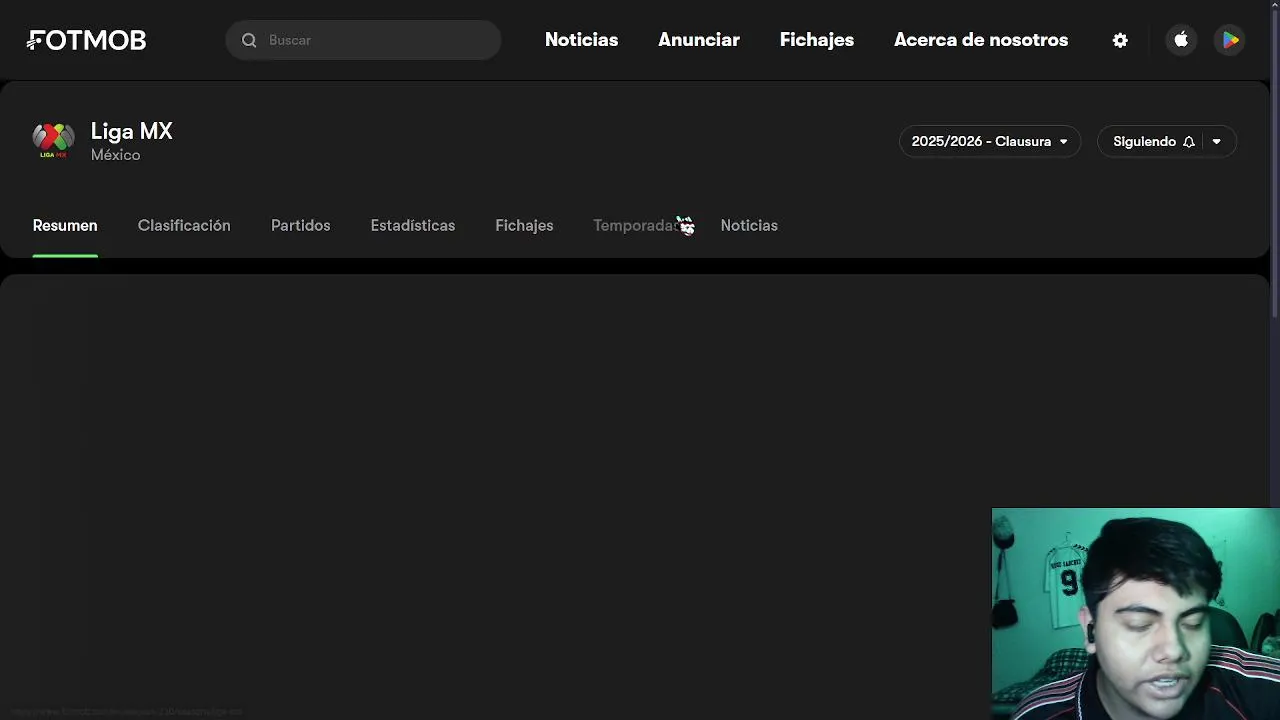Image resolution: width=1280 pixels, height=720 pixels.
Task: Switch to the league Fichajes tab
Action: click(524, 226)
